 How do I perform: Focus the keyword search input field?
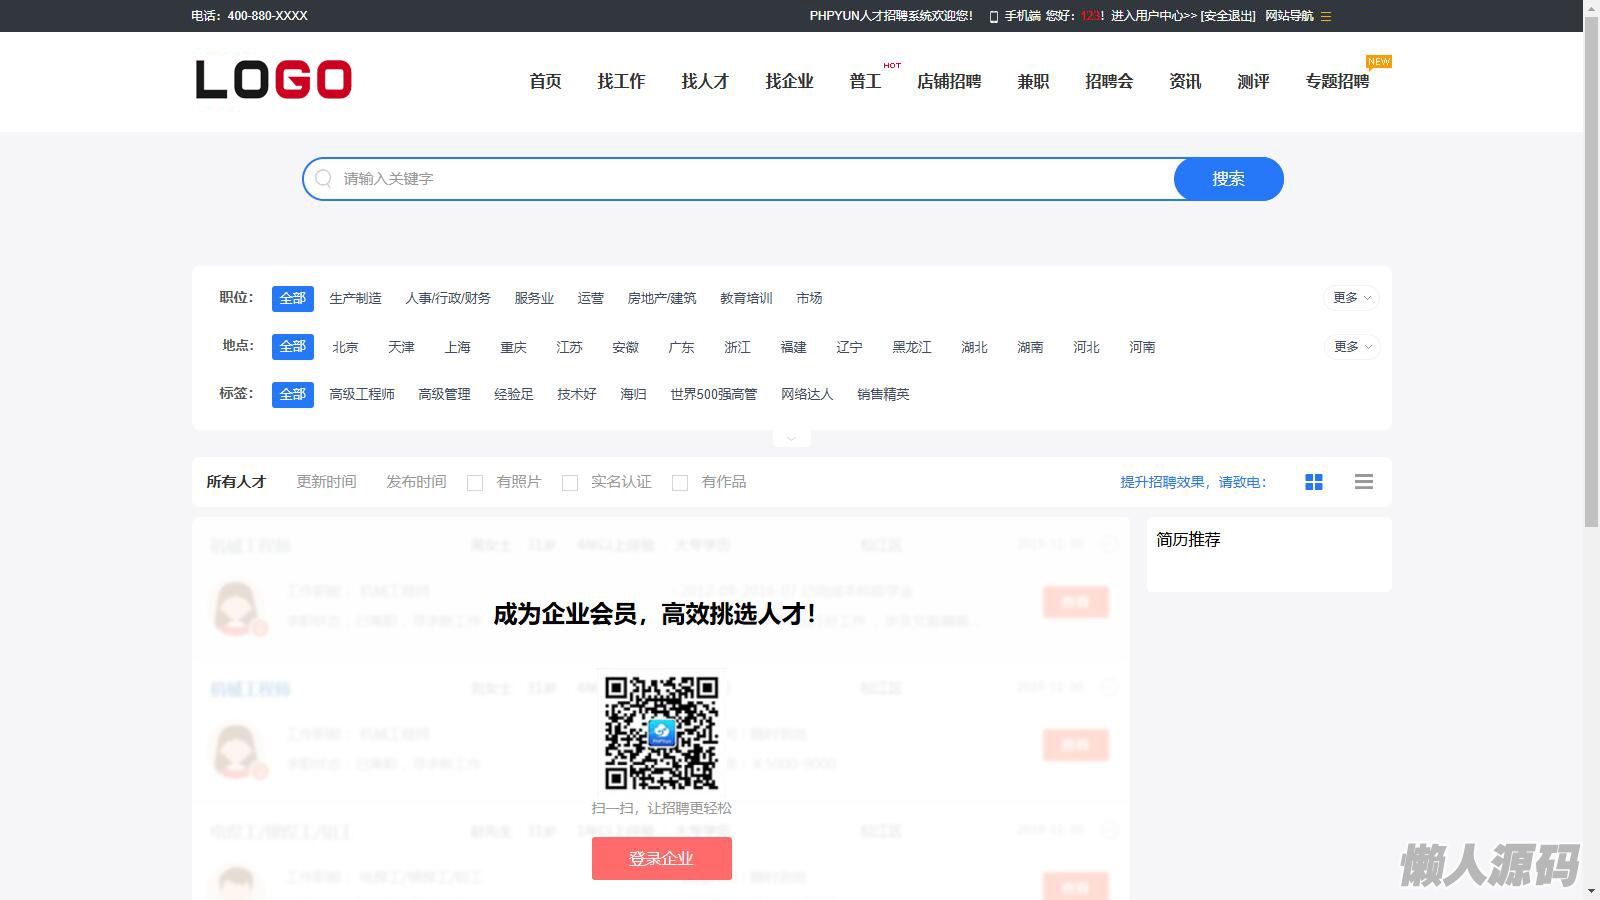click(750, 179)
